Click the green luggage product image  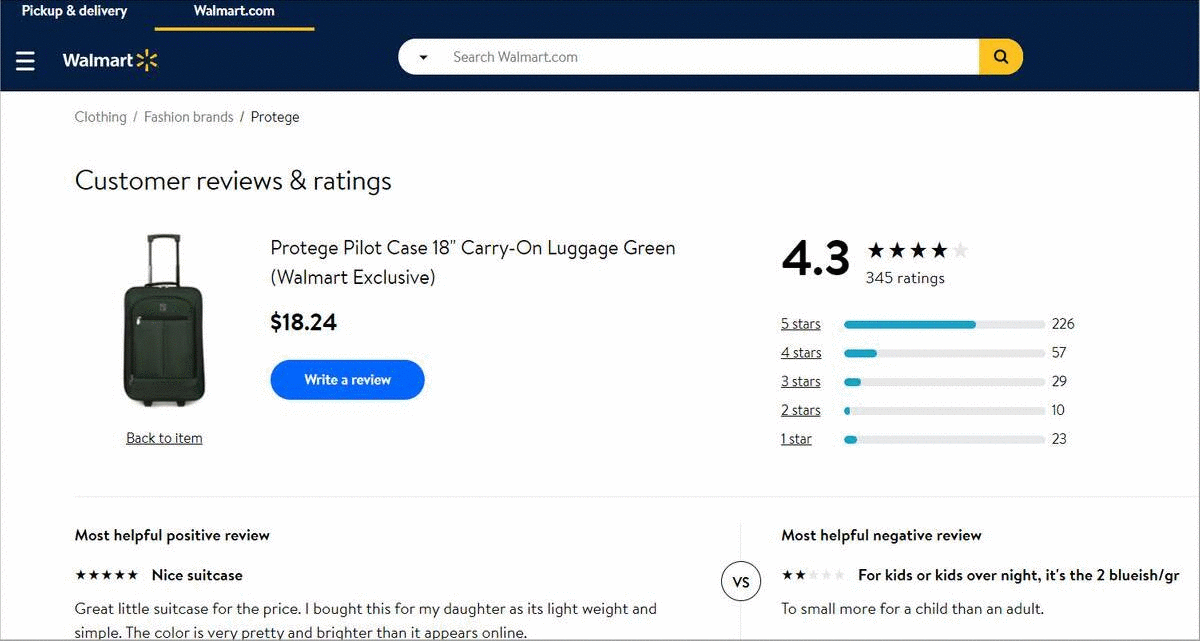pos(164,320)
